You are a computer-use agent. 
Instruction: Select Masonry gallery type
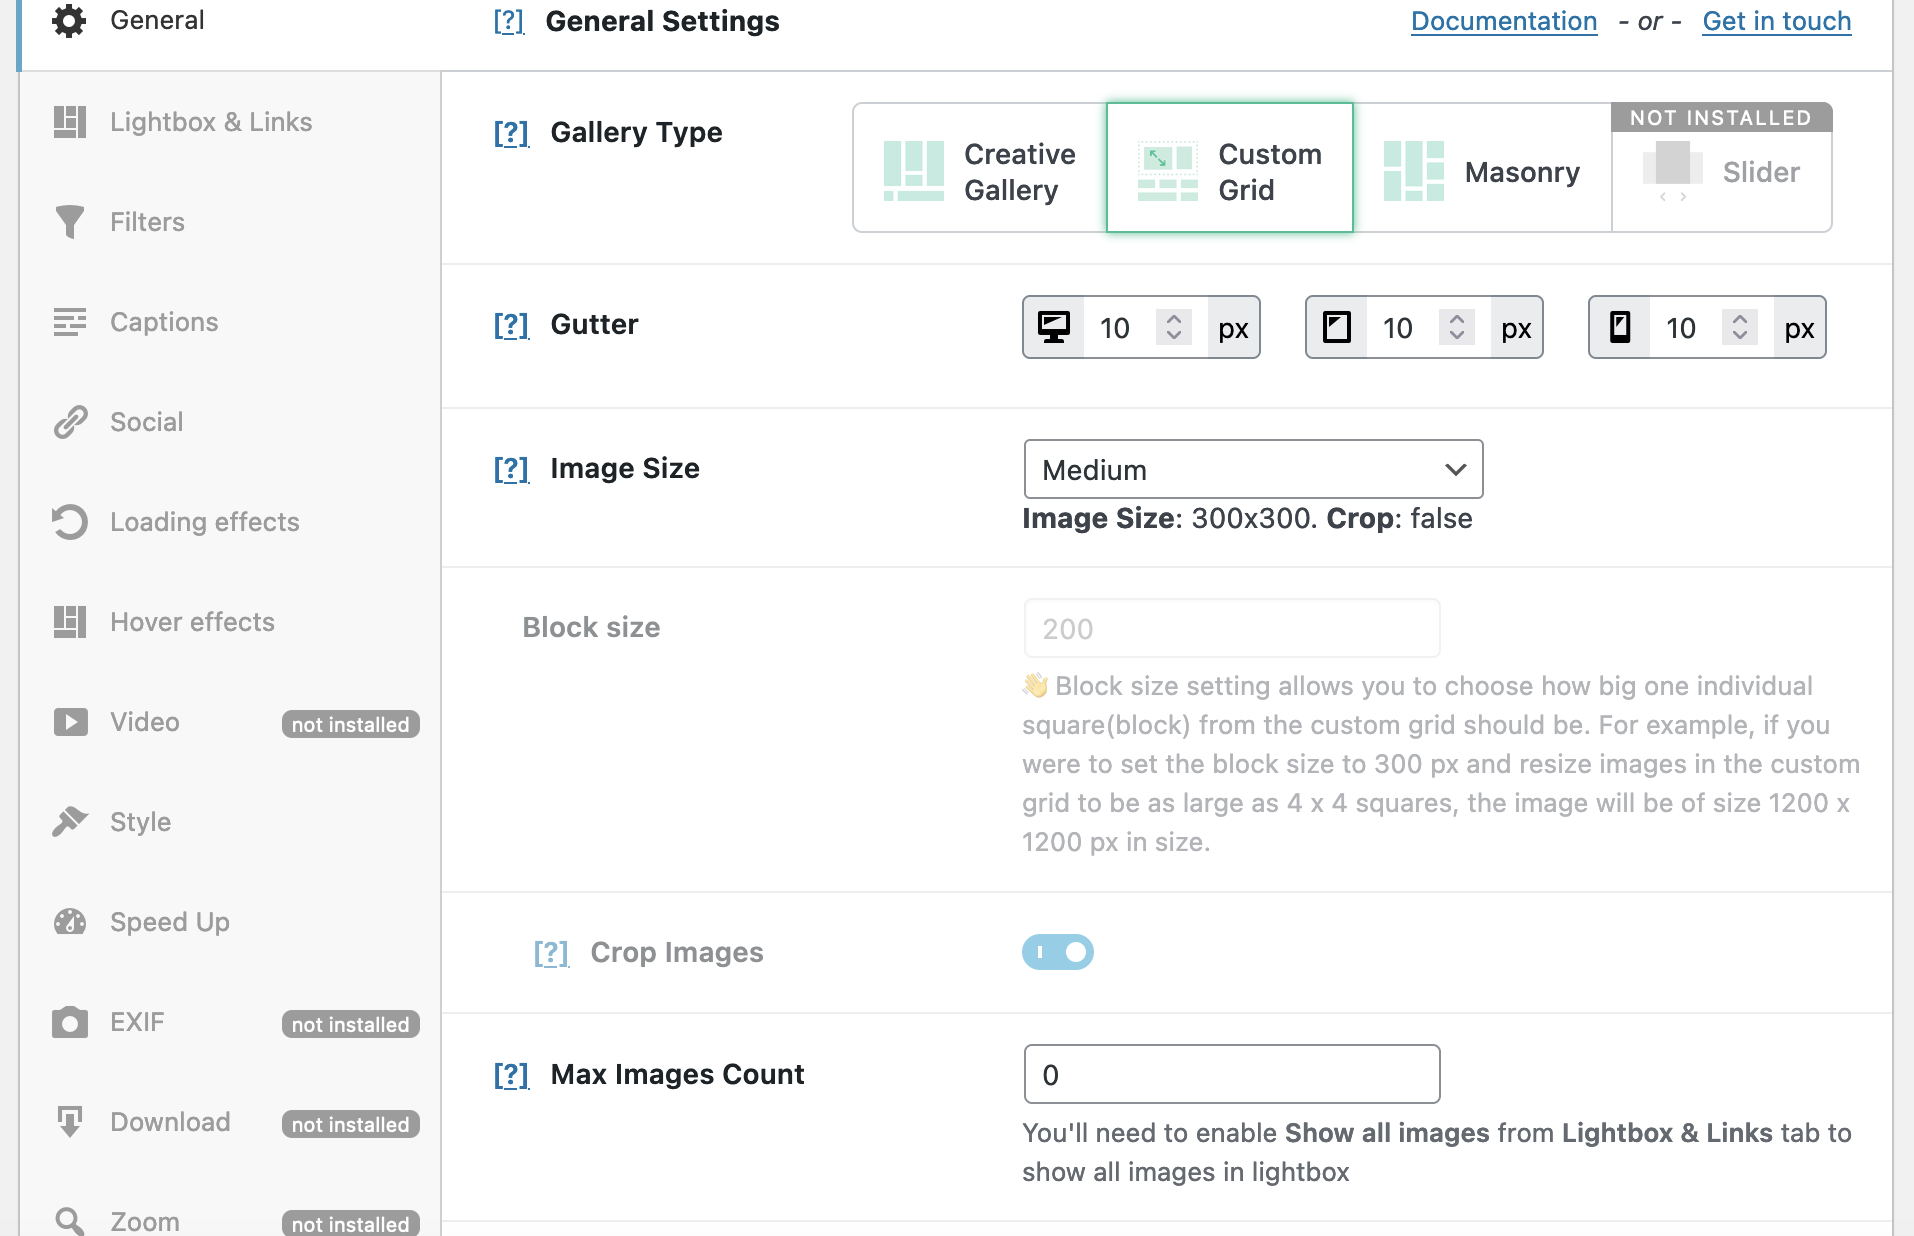click(1482, 168)
